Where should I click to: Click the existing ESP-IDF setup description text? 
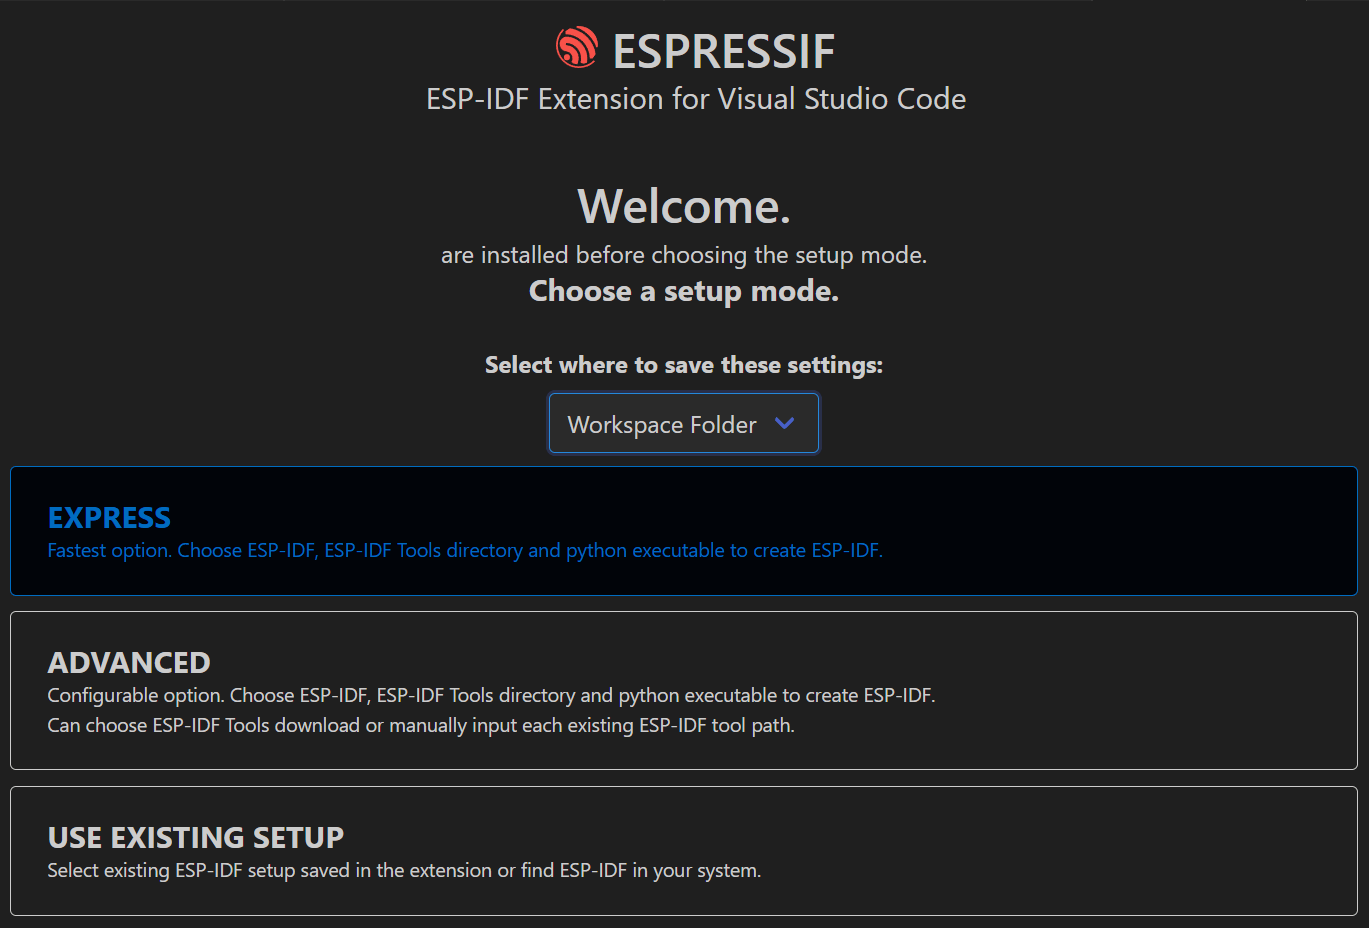point(404,870)
